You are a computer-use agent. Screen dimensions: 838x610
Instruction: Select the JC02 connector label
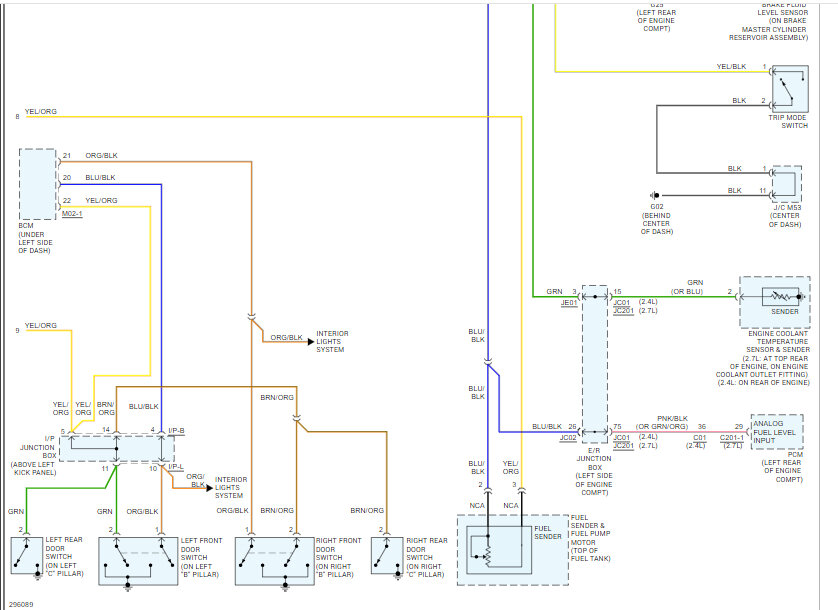pos(568,437)
